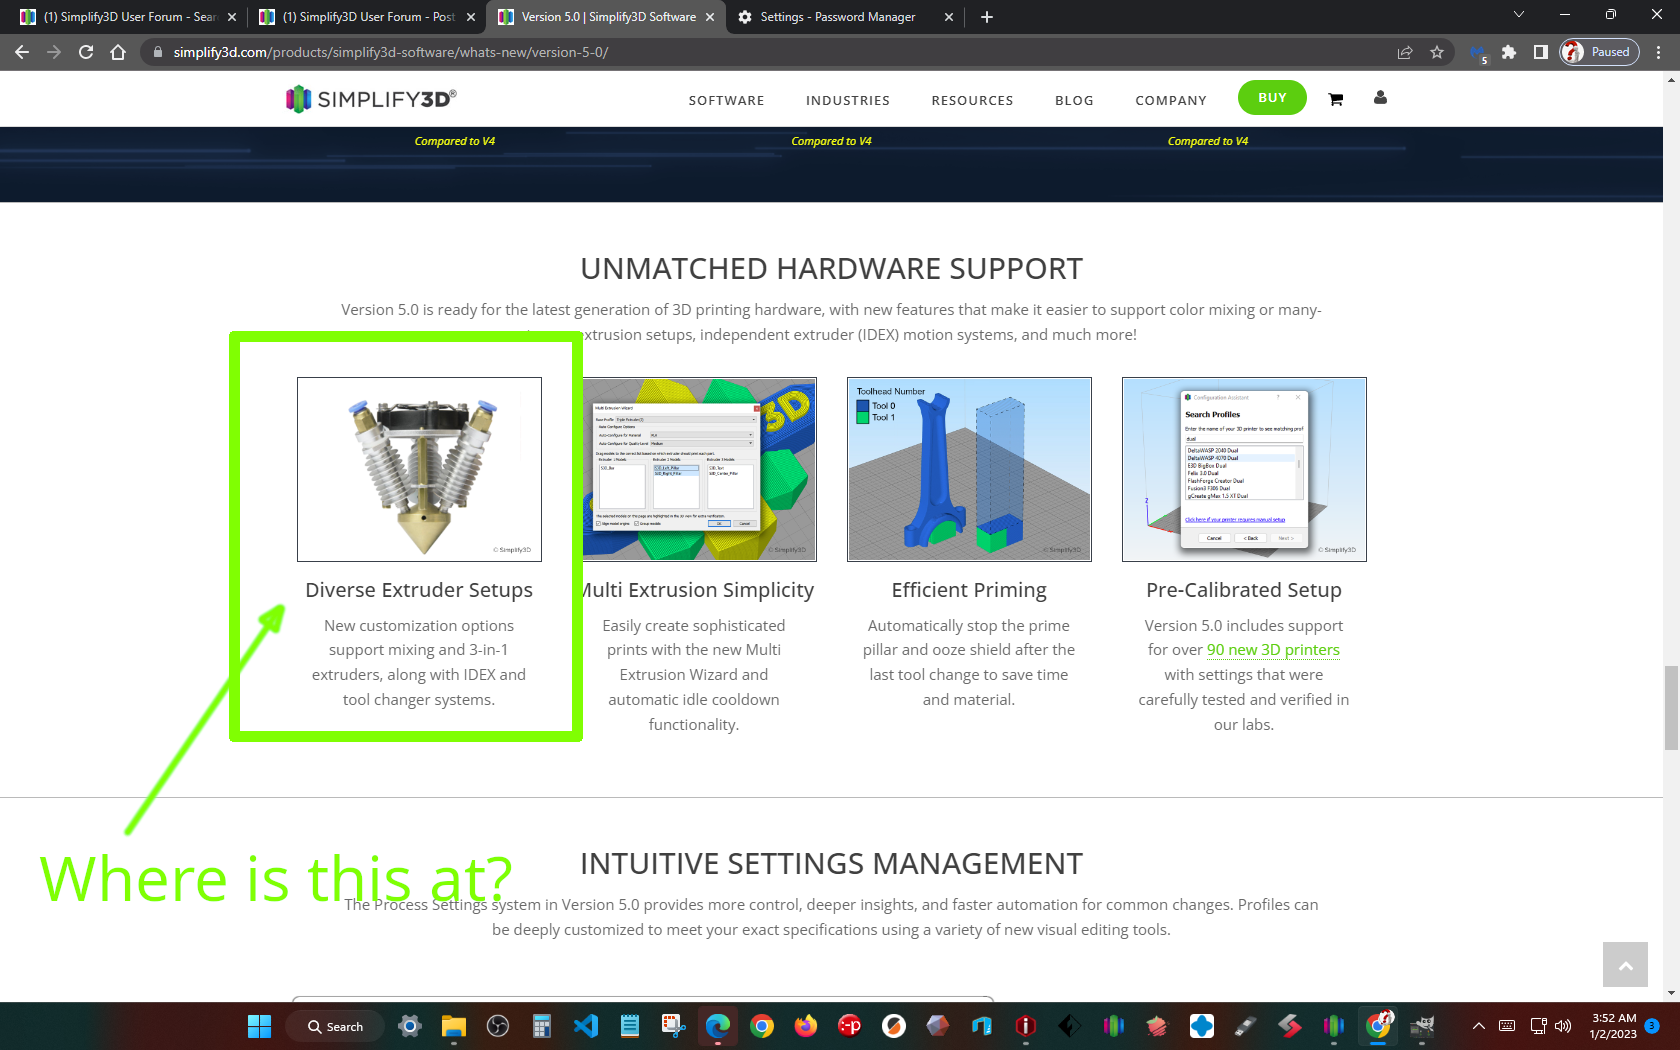
Task: Click the Paused profile button
Action: 1600,52
